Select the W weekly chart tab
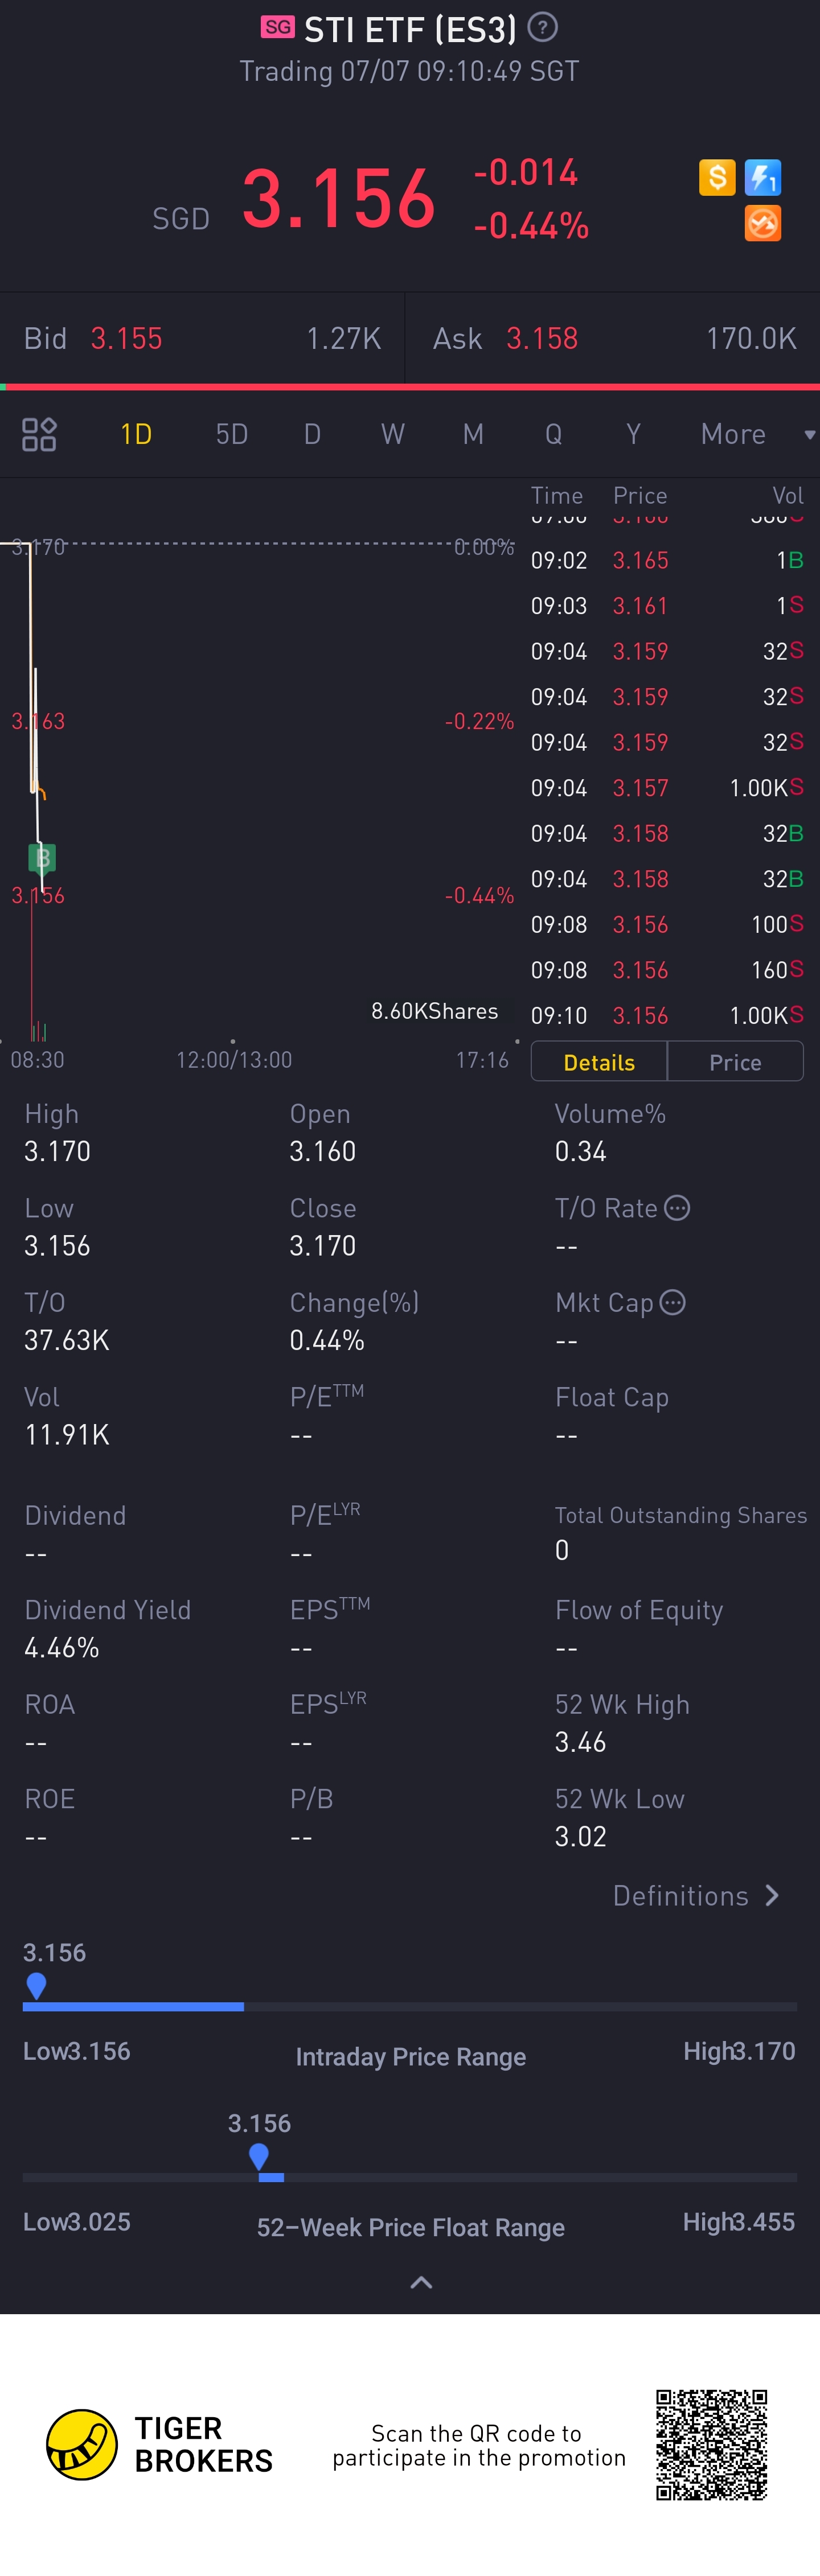820x2576 pixels. click(392, 434)
